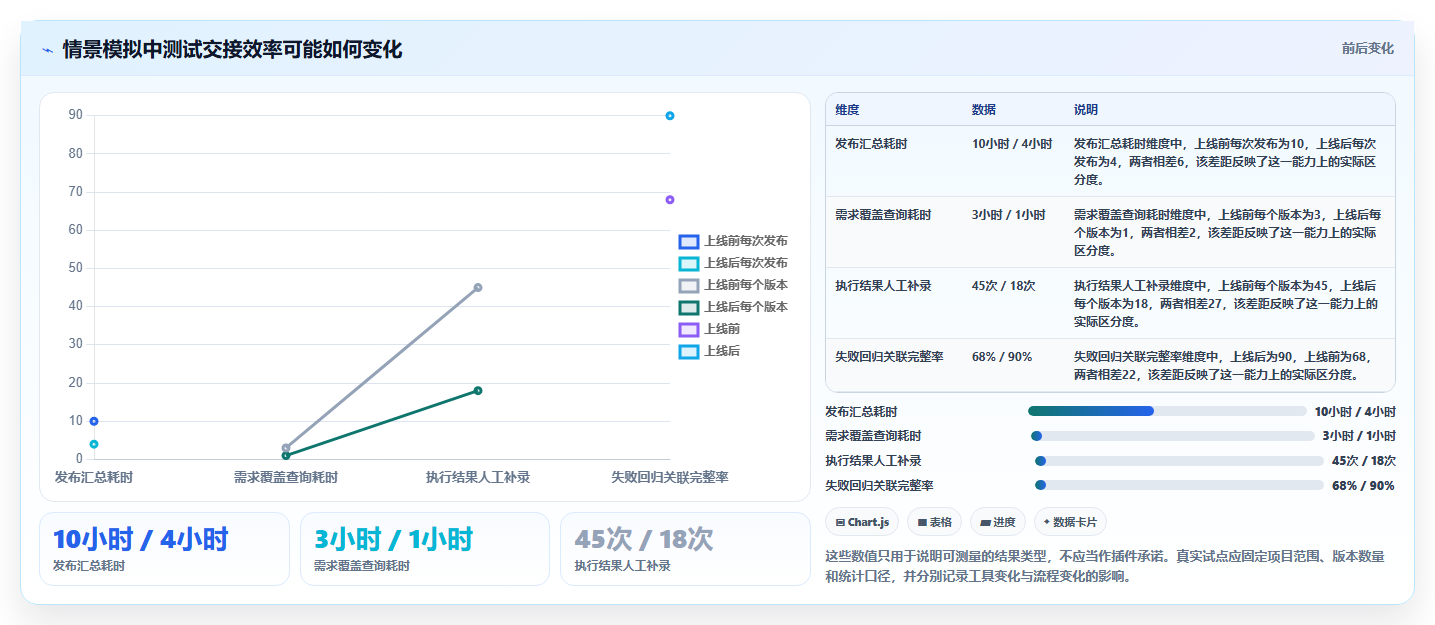Click the 发布汇总耗时 progress bar
This screenshot has height=625, width=1435.
[x=1167, y=411]
